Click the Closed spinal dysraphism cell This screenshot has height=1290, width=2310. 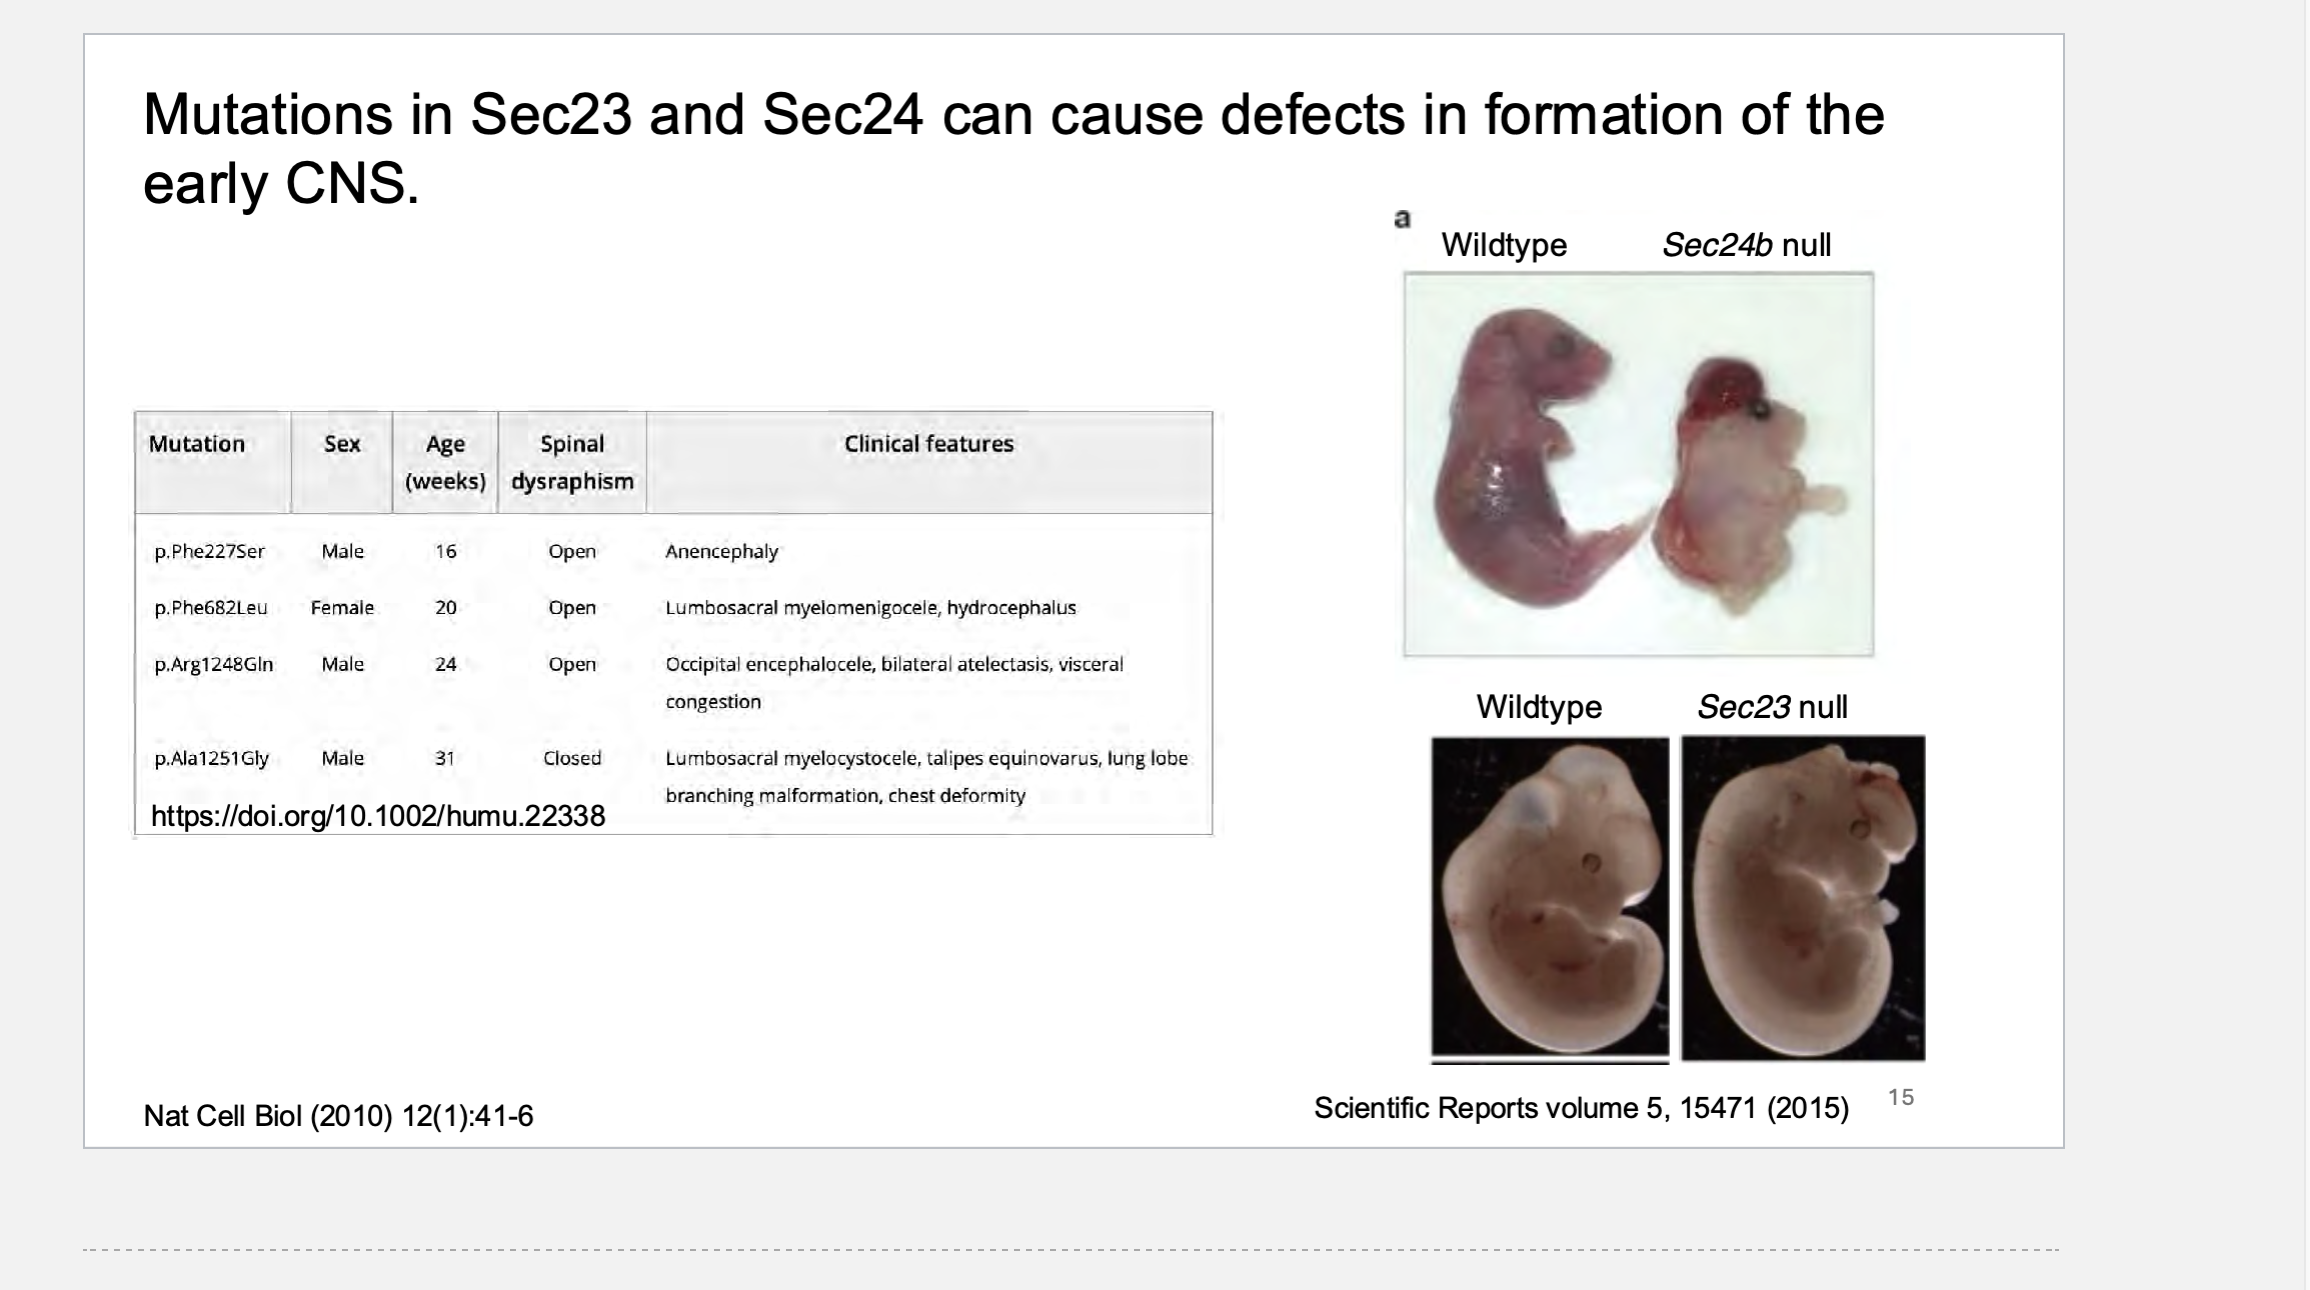(x=572, y=758)
